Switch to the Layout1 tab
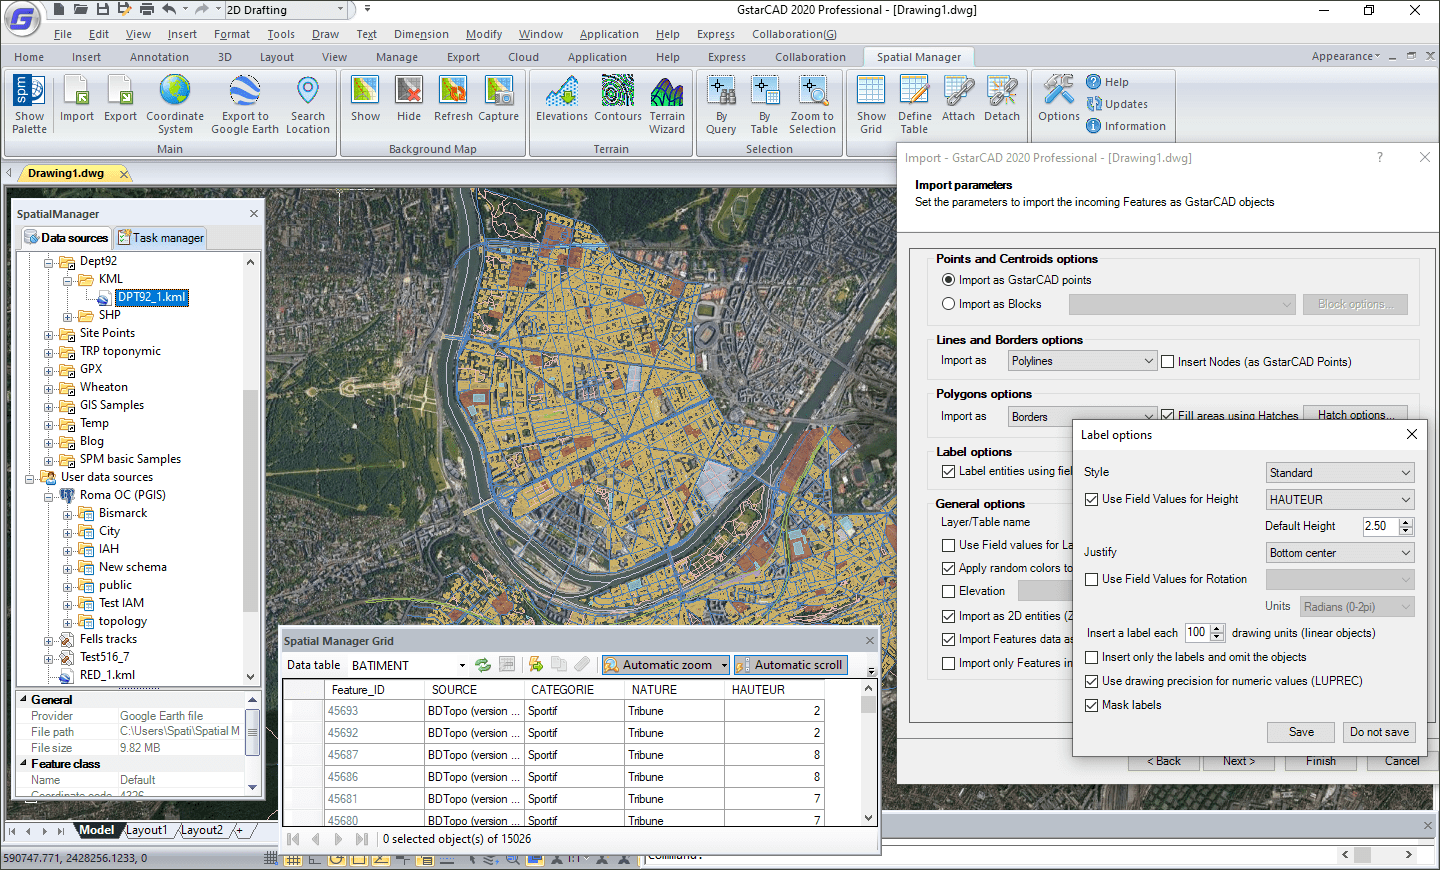 (147, 830)
